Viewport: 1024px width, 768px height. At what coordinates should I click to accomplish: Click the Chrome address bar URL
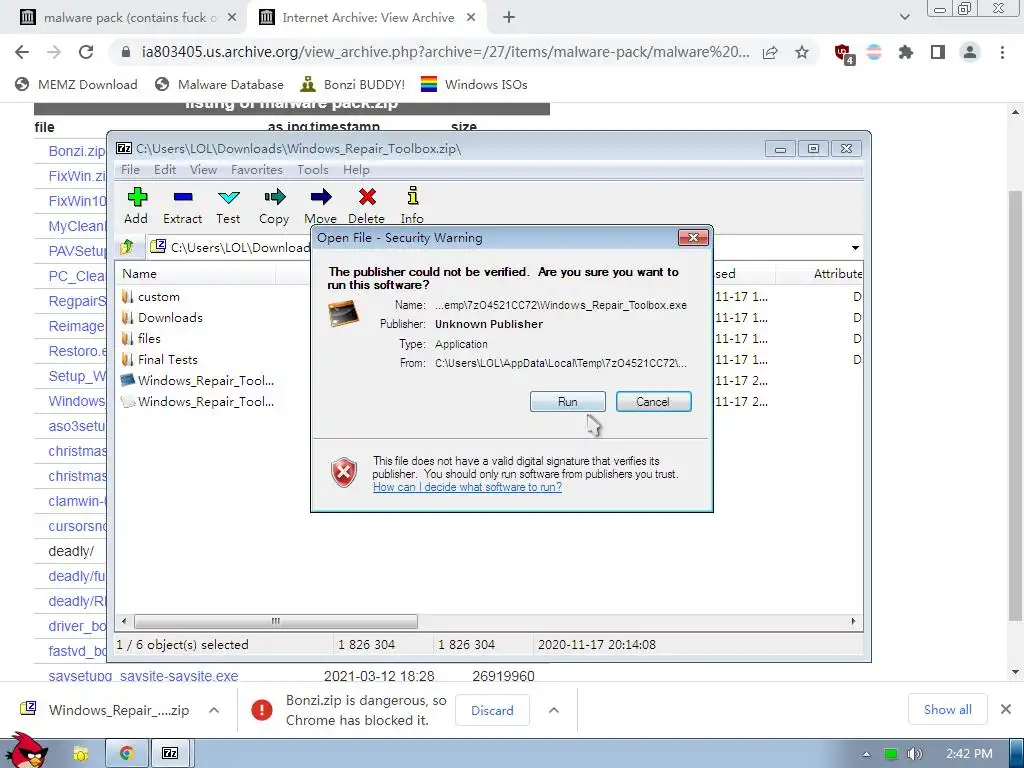coord(445,52)
